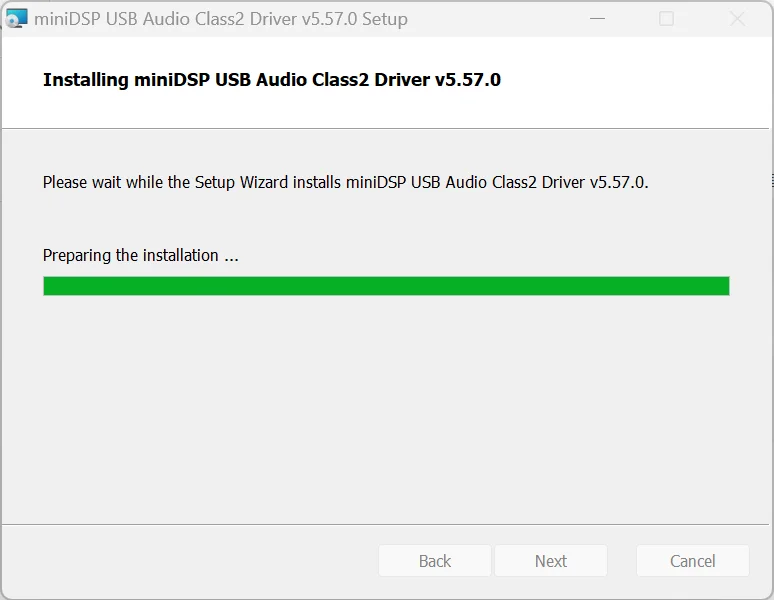Image resolution: width=774 pixels, height=600 pixels.
Task: Click the divider line under the header banner
Action: click(386, 128)
